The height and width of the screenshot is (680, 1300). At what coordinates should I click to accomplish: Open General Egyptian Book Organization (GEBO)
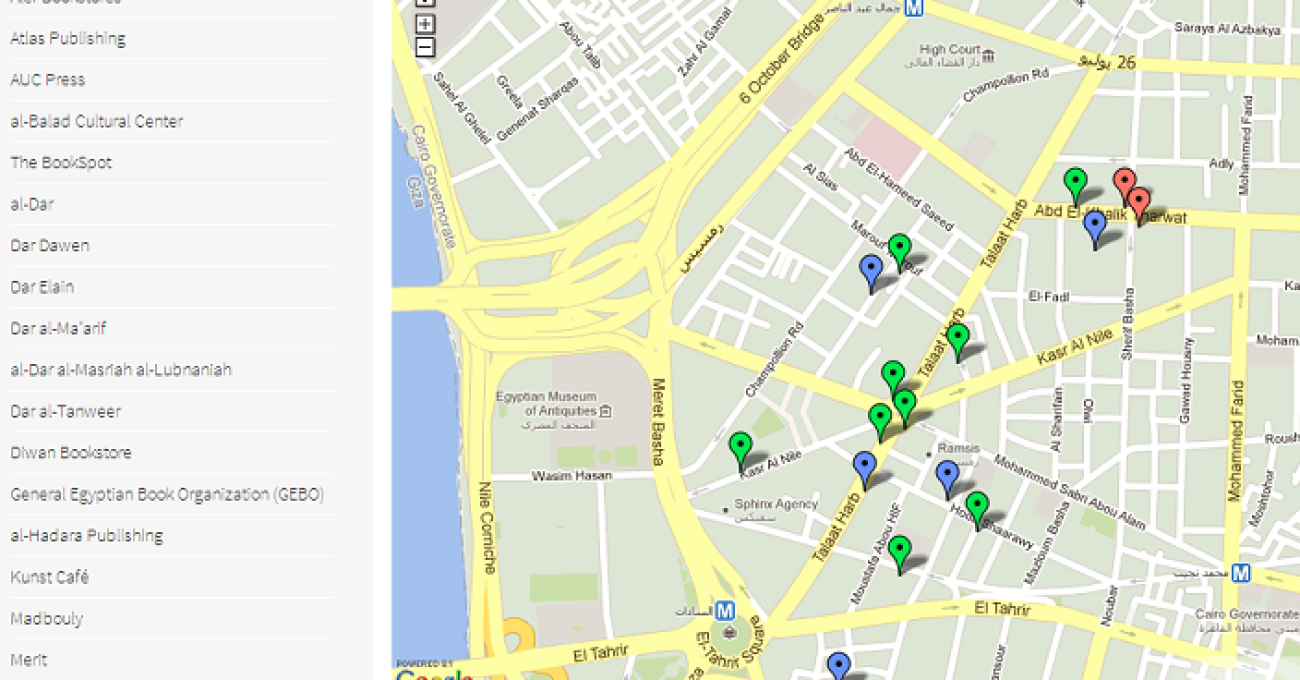tap(167, 494)
